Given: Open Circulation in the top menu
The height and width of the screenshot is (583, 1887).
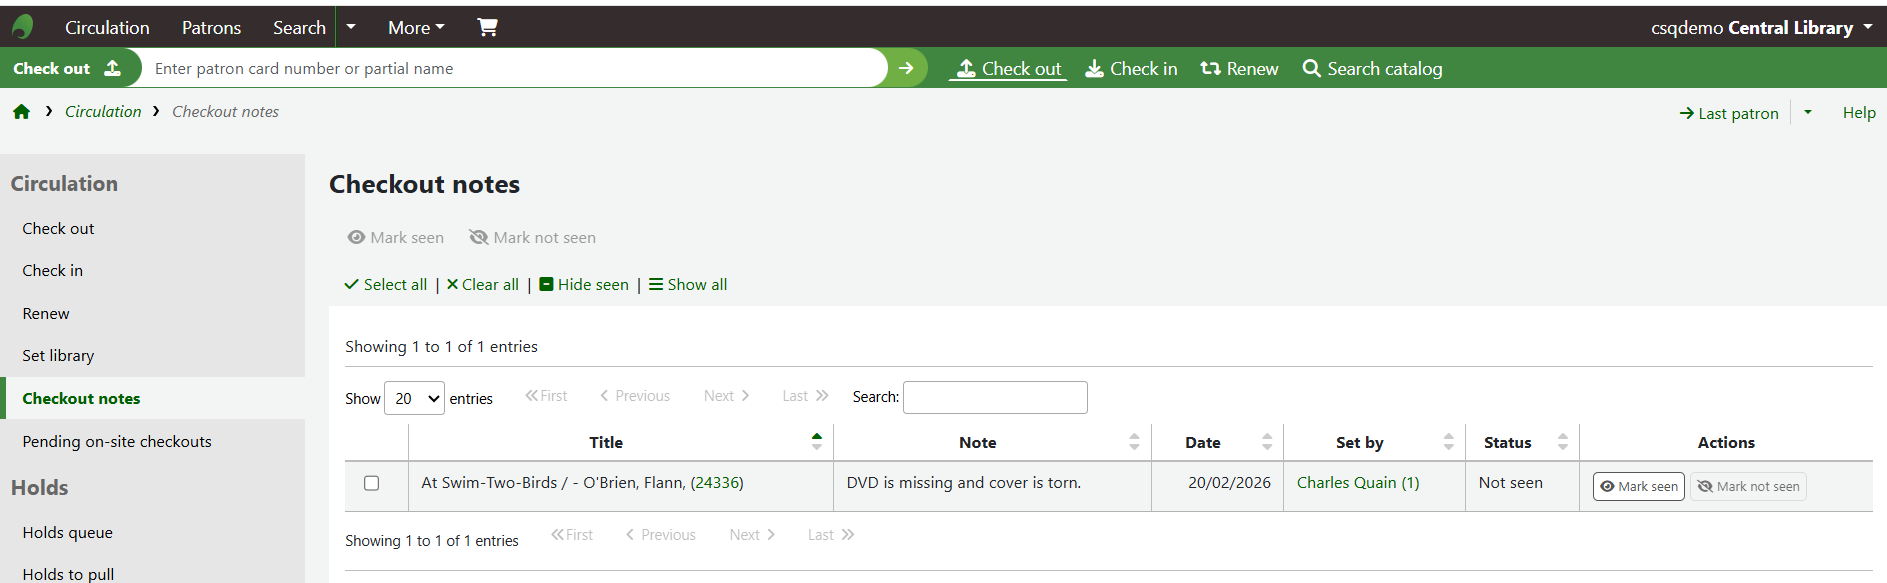Looking at the screenshot, I should [107, 27].
